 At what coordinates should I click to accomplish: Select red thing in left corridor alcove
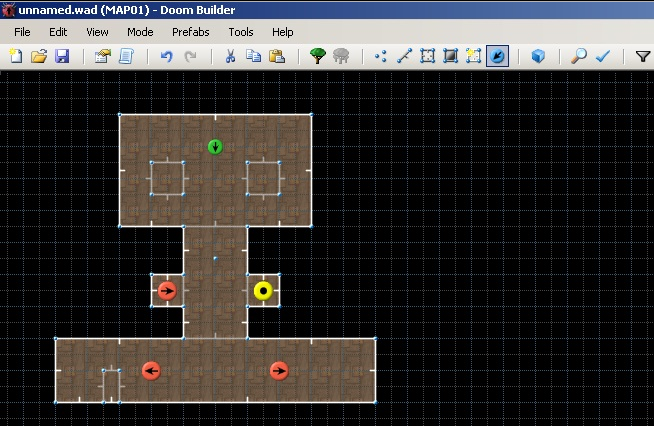point(167,291)
